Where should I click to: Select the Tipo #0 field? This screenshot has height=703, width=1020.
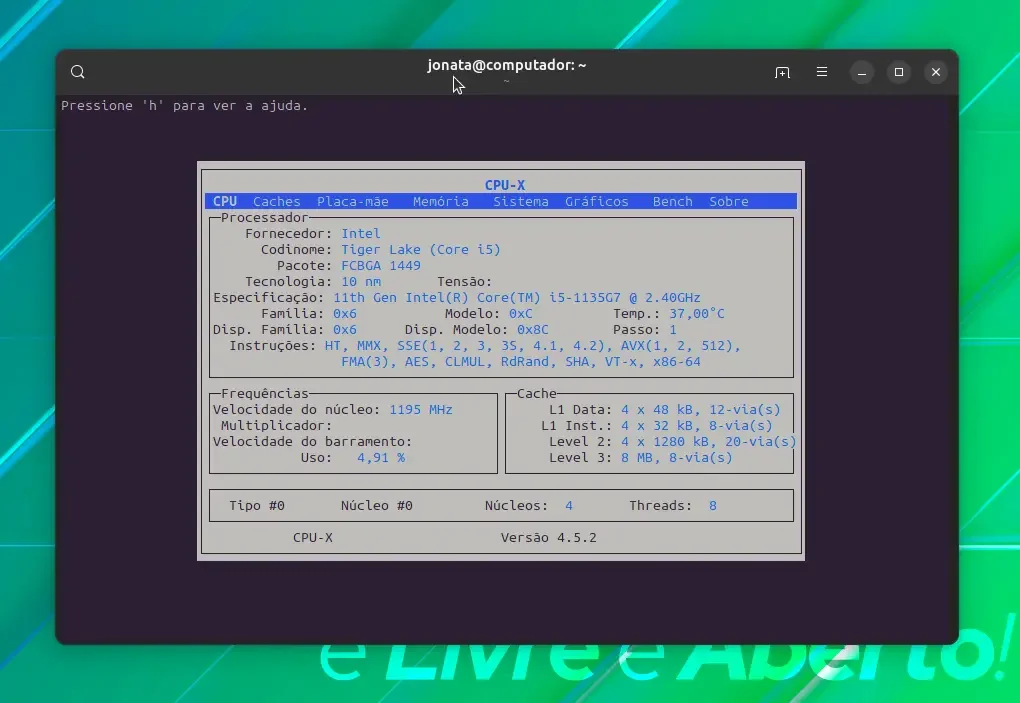(x=256, y=506)
